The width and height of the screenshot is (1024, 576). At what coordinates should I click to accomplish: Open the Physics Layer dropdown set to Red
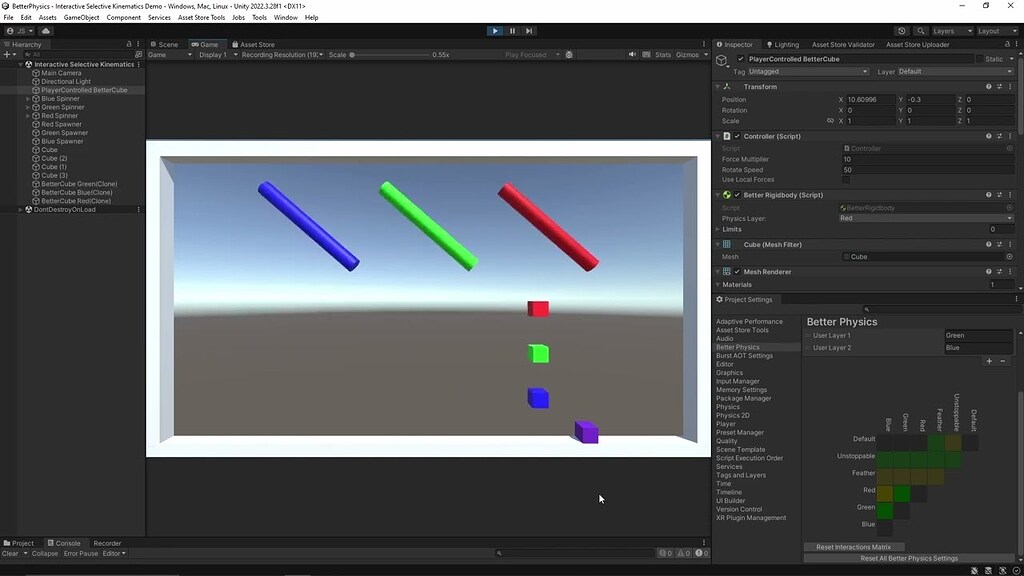pyautogui.click(x=925, y=219)
